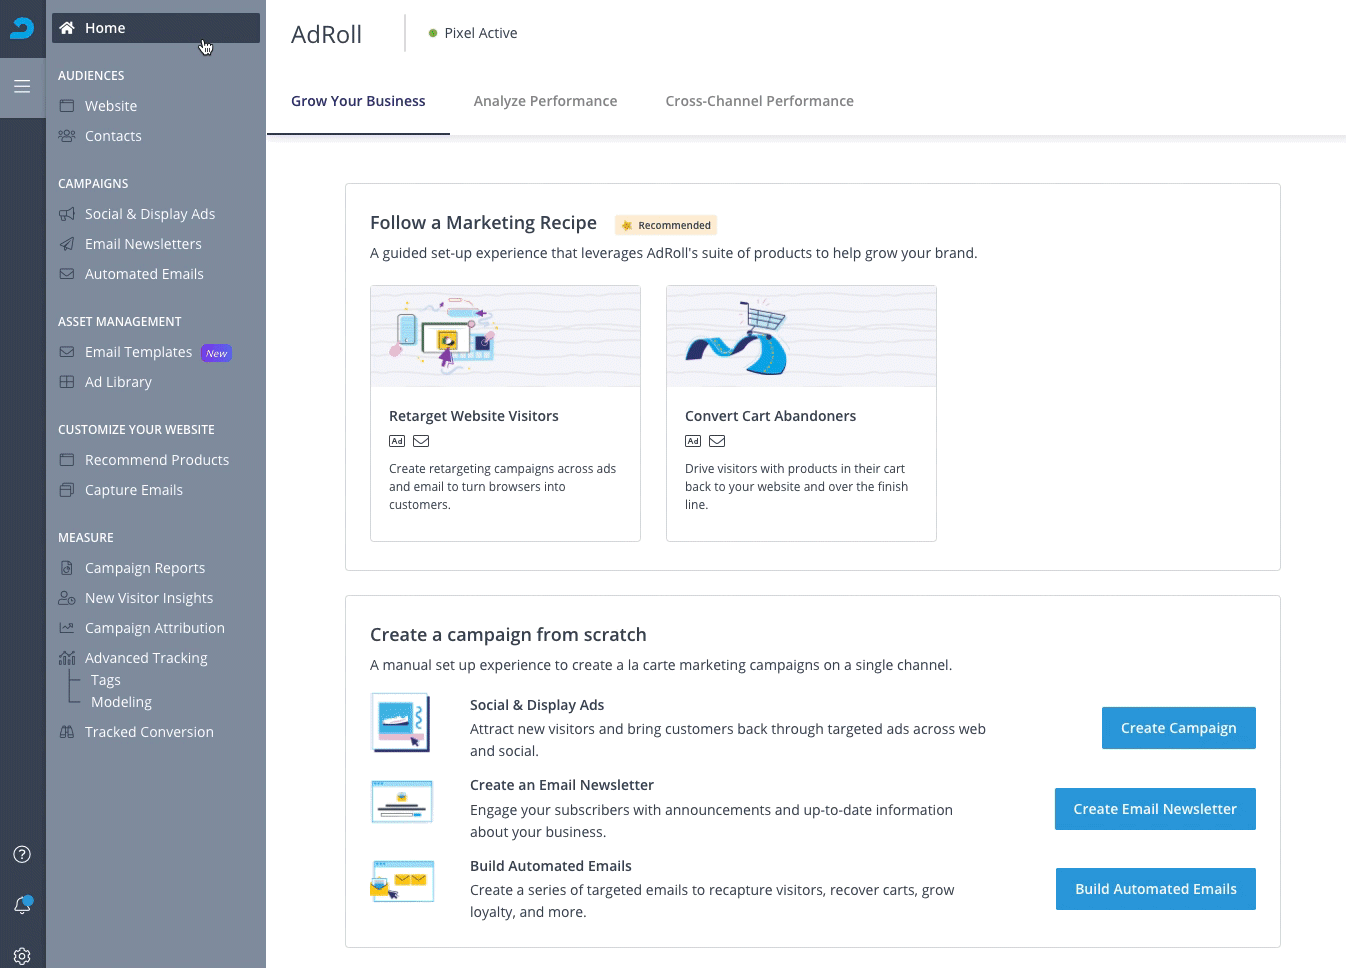Image resolution: width=1346 pixels, height=968 pixels.
Task: Open the Convert Cart Abandoners recipe card
Action: [x=801, y=414]
